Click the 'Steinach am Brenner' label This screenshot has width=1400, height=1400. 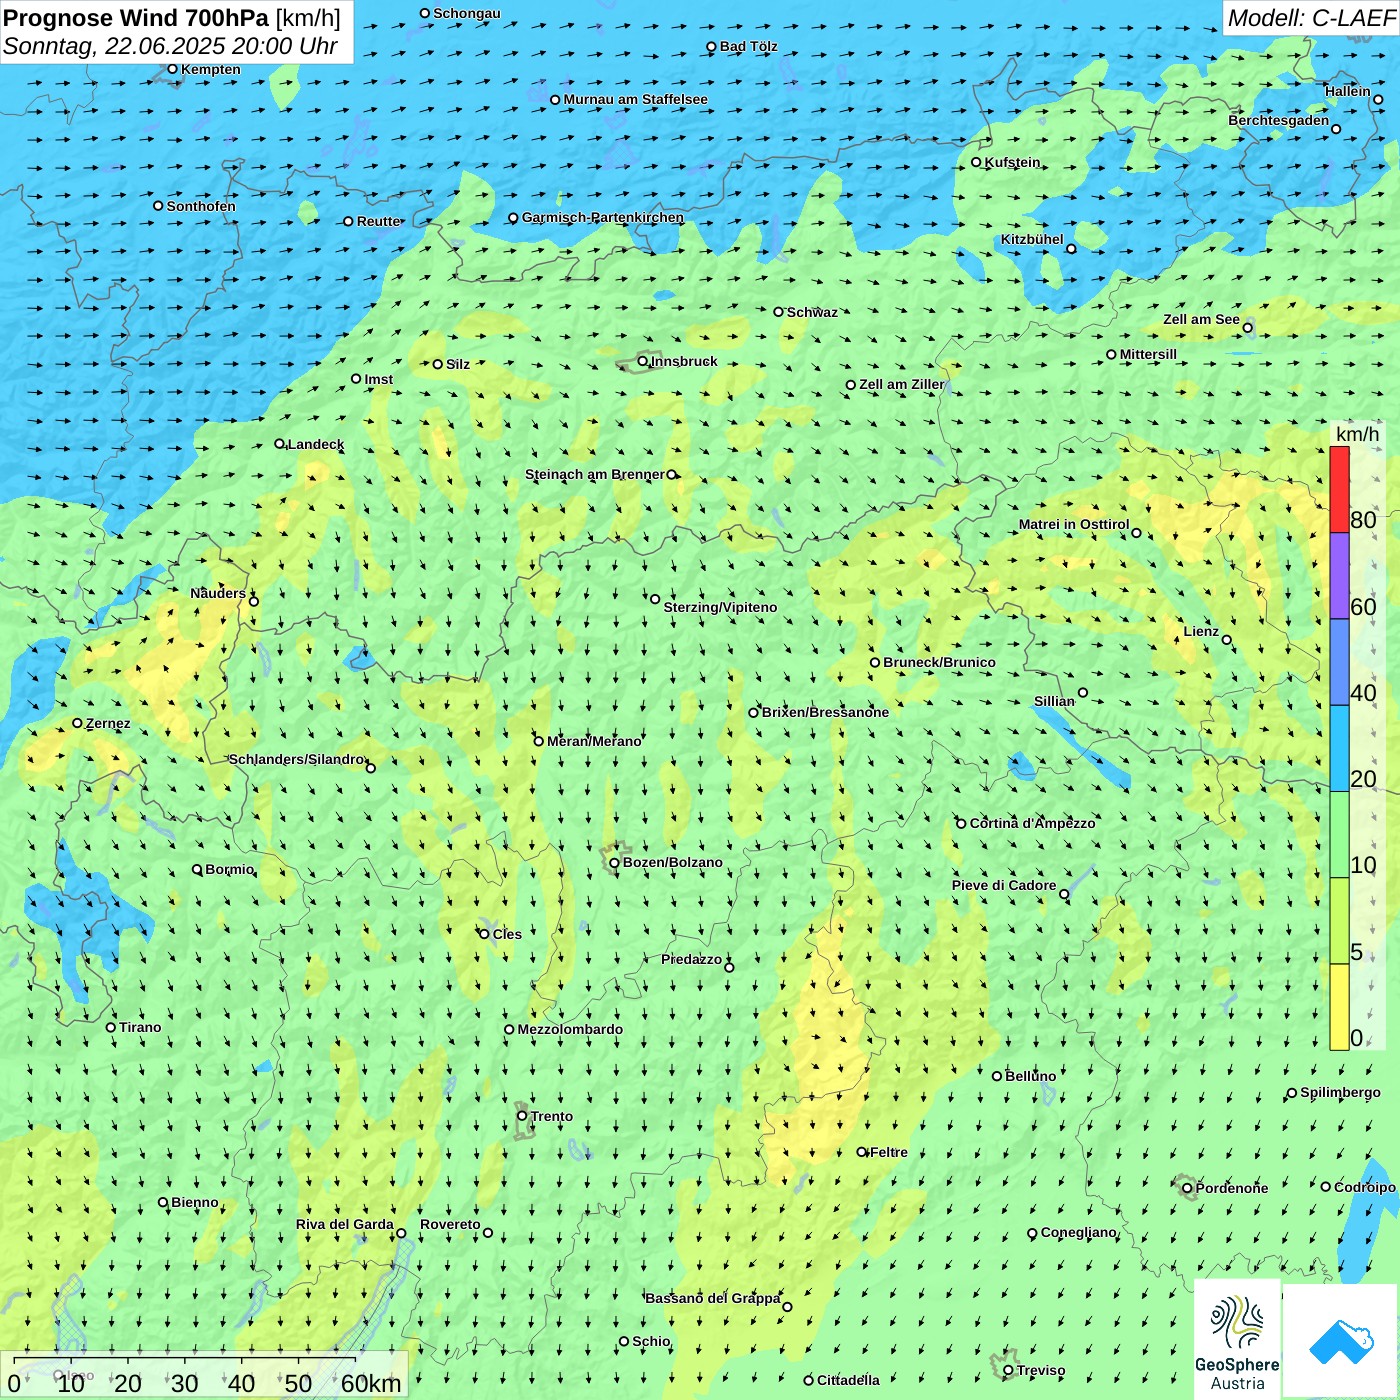[595, 474]
